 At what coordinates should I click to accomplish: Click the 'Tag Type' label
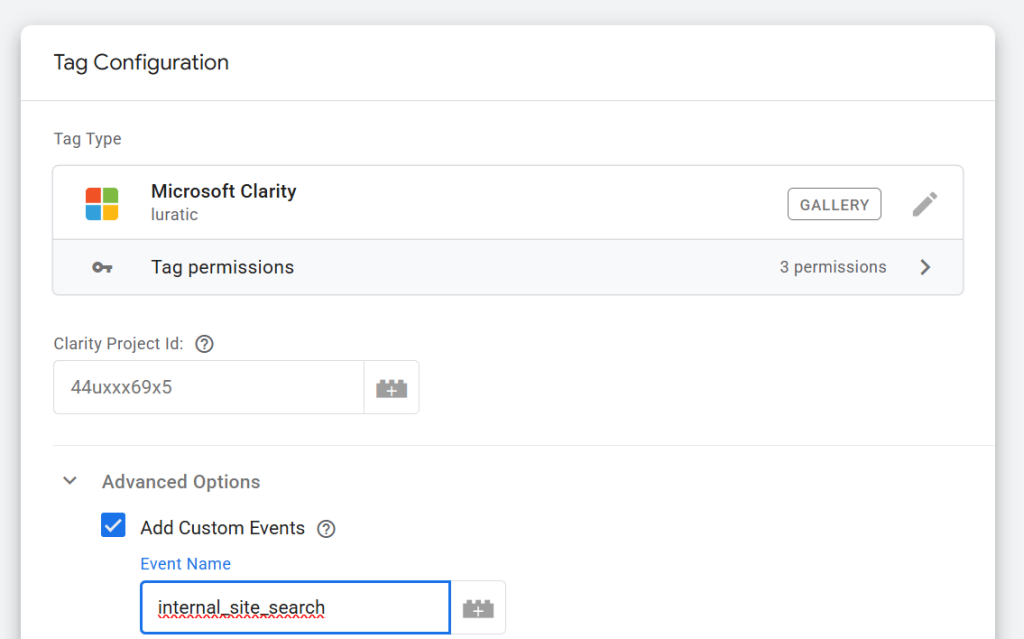click(x=88, y=139)
